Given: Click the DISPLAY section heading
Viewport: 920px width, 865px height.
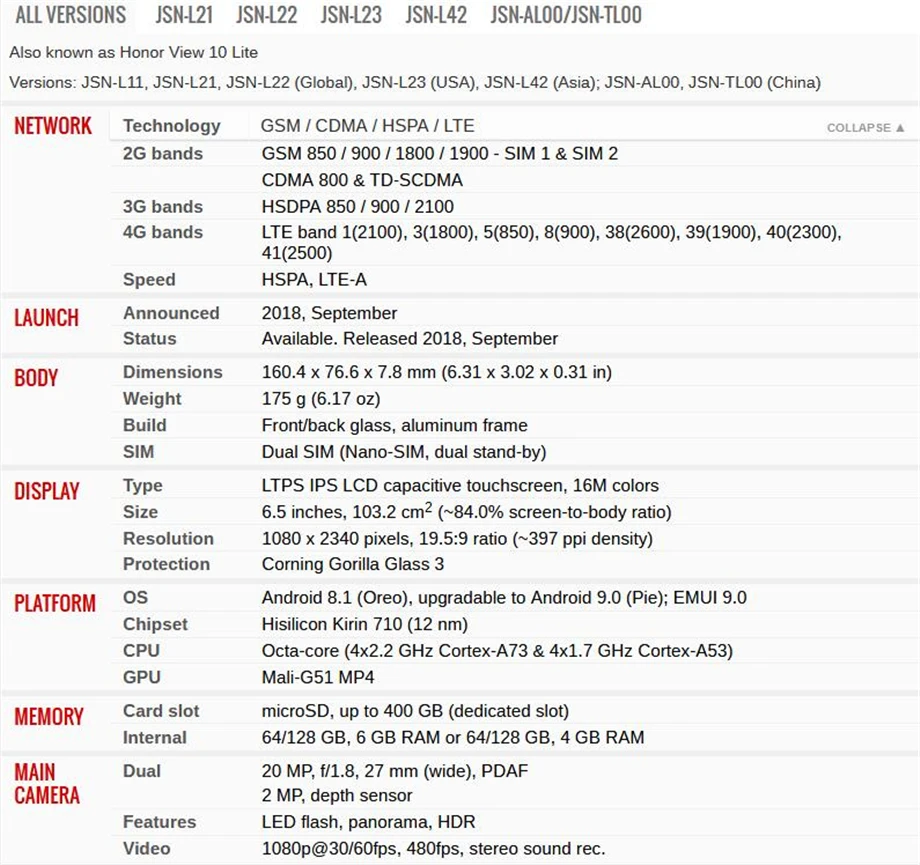Looking at the screenshot, I should tap(46, 491).
